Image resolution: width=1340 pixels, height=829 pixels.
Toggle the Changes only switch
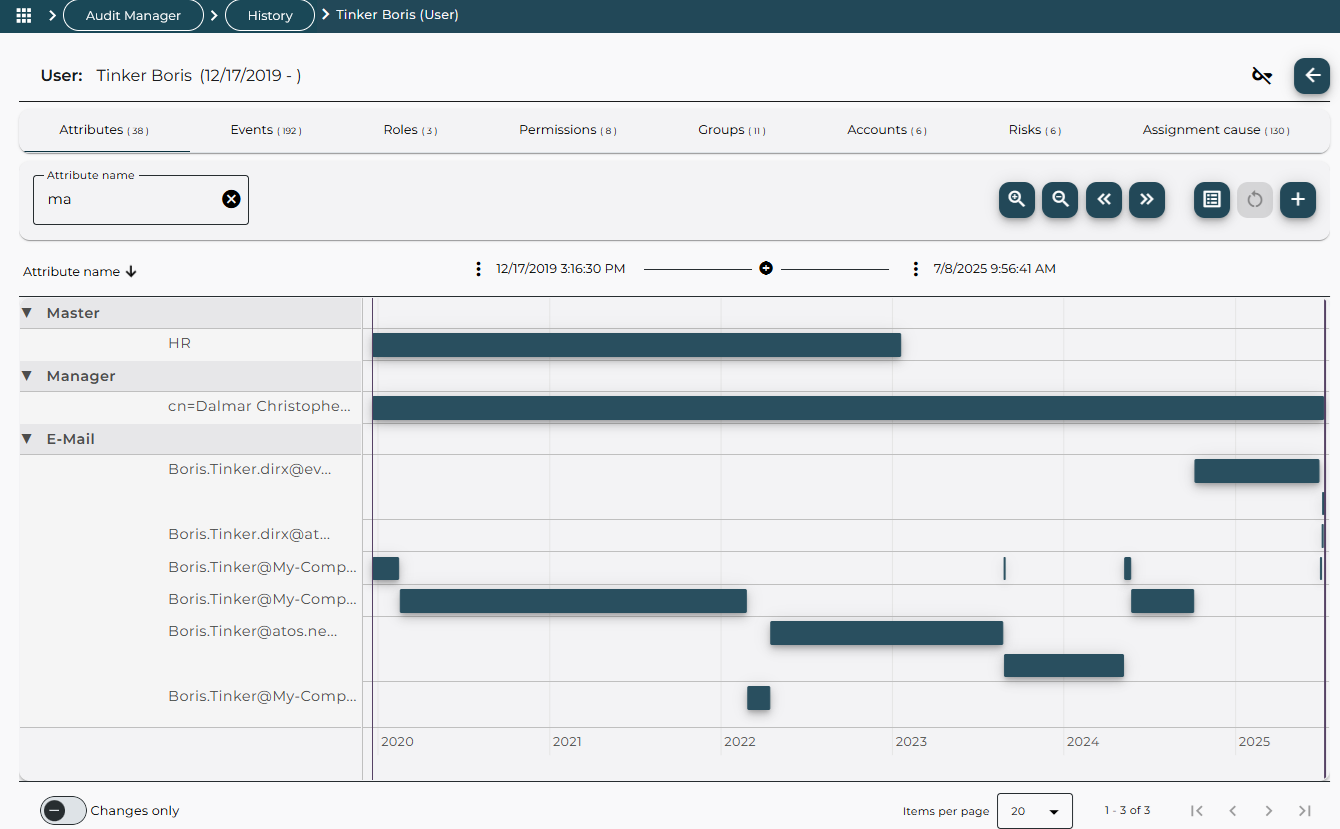[x=63, y=810]
